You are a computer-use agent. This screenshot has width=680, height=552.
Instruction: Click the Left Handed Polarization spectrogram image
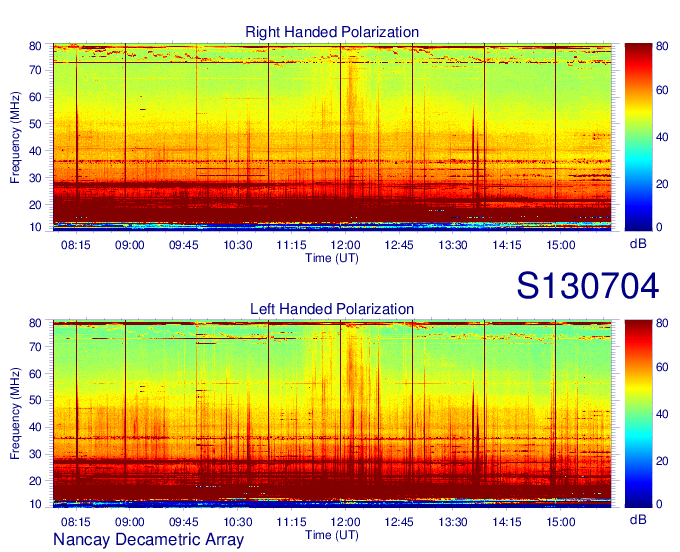coord(332,414)
